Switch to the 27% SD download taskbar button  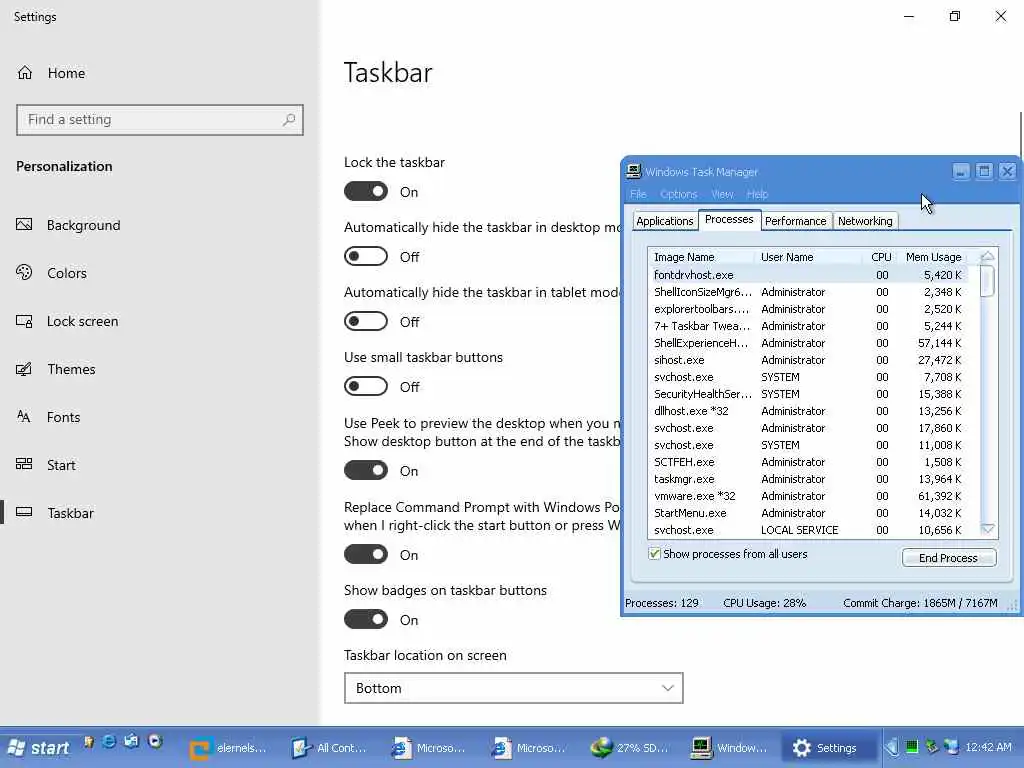click(630, 748)
